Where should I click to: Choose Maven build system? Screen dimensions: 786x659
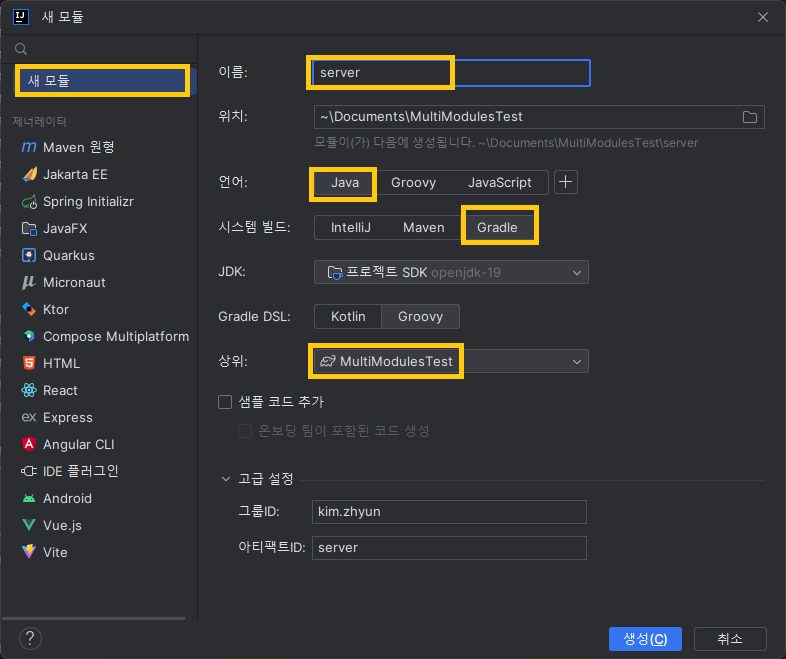point(424,228)
